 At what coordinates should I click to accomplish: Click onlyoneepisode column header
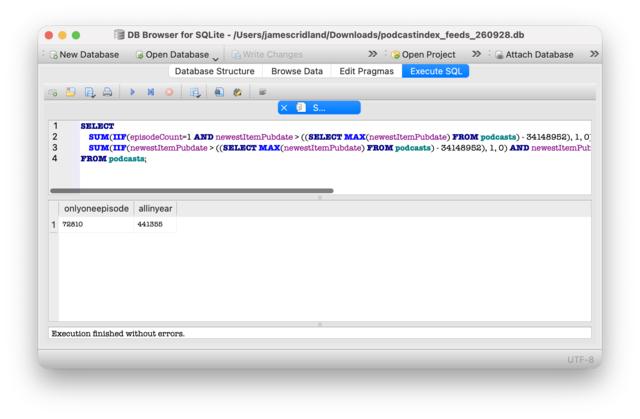pos(96,208)
